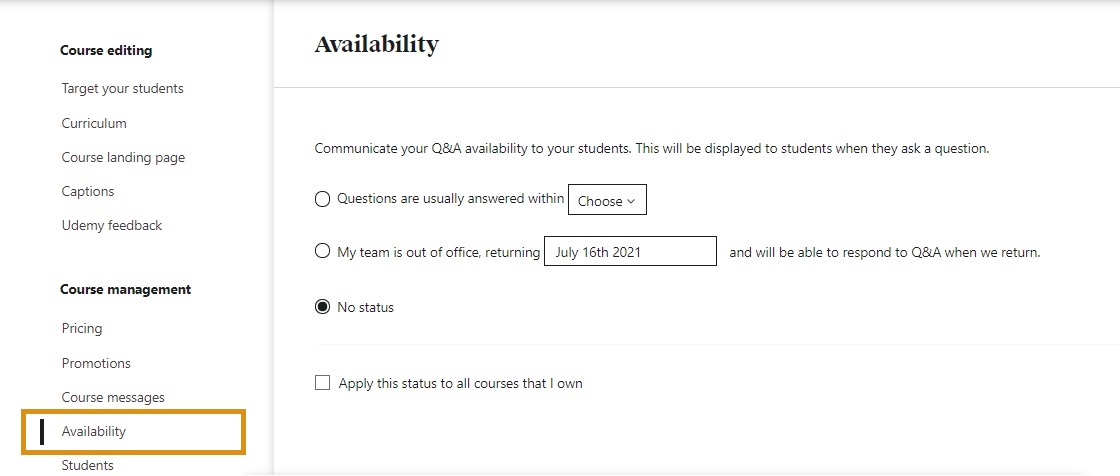
Task: Click the 'Course management' sidebar heading
Action: [125, 290]
